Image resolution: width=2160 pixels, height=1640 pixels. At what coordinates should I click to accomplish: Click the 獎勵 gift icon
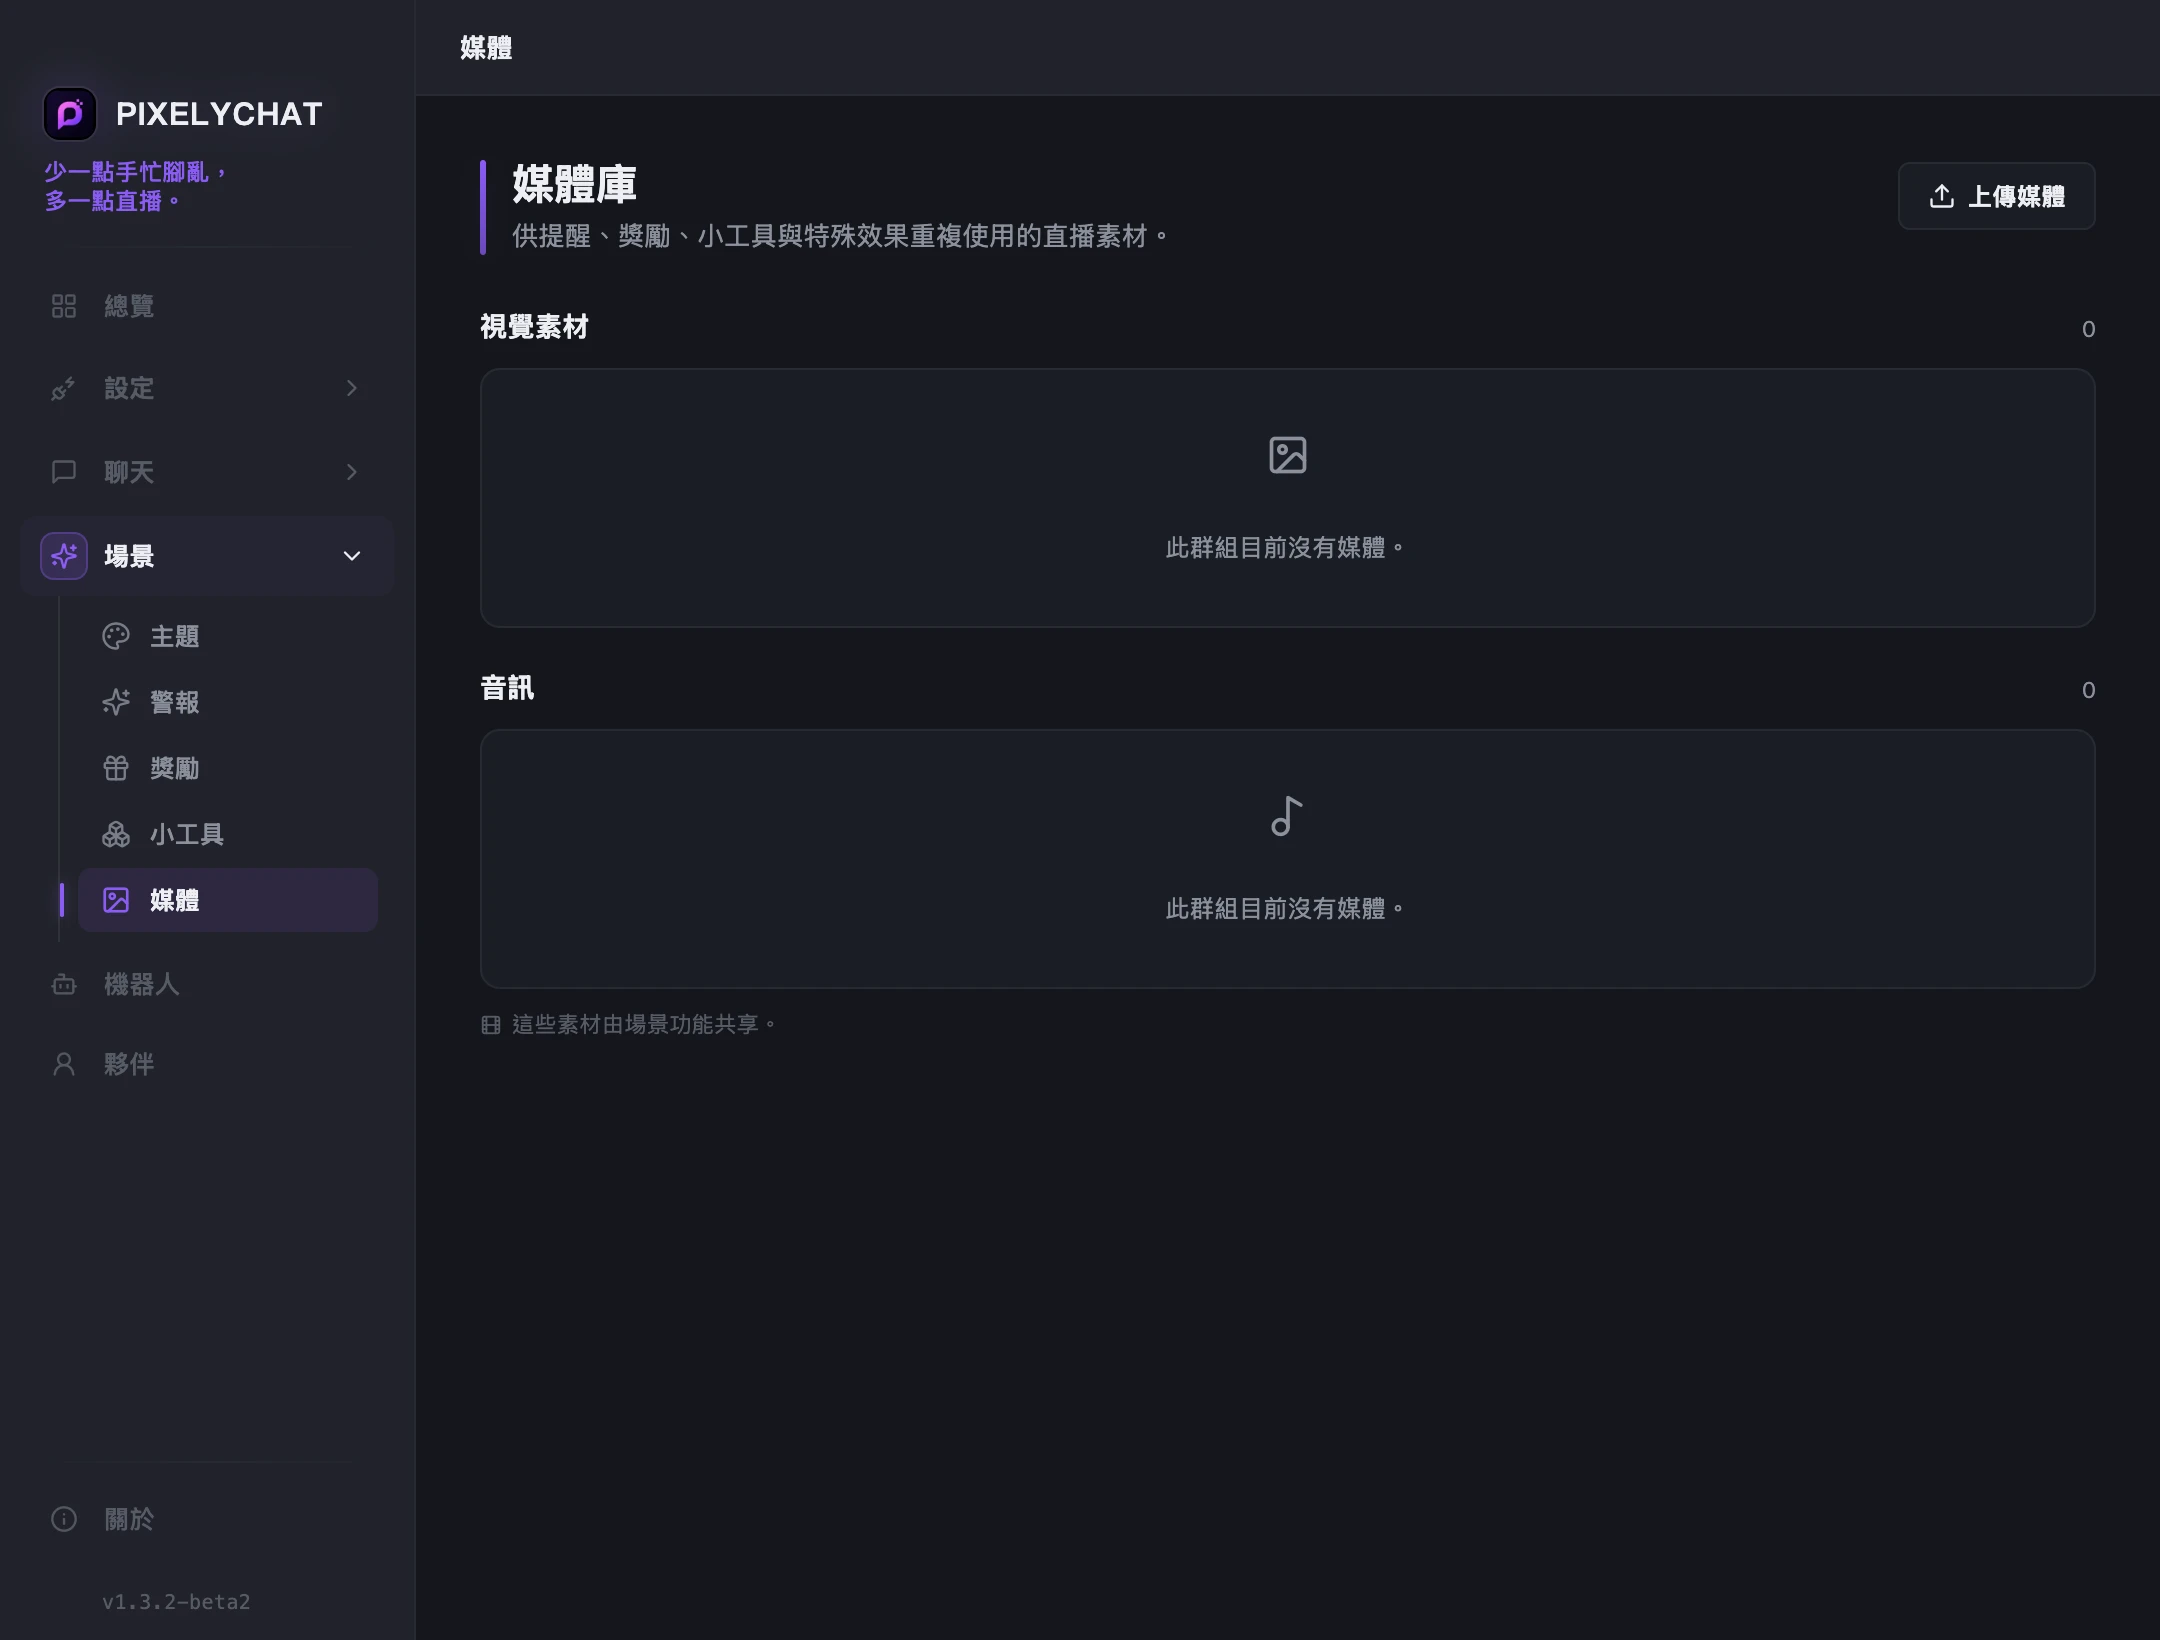point(116,768)
